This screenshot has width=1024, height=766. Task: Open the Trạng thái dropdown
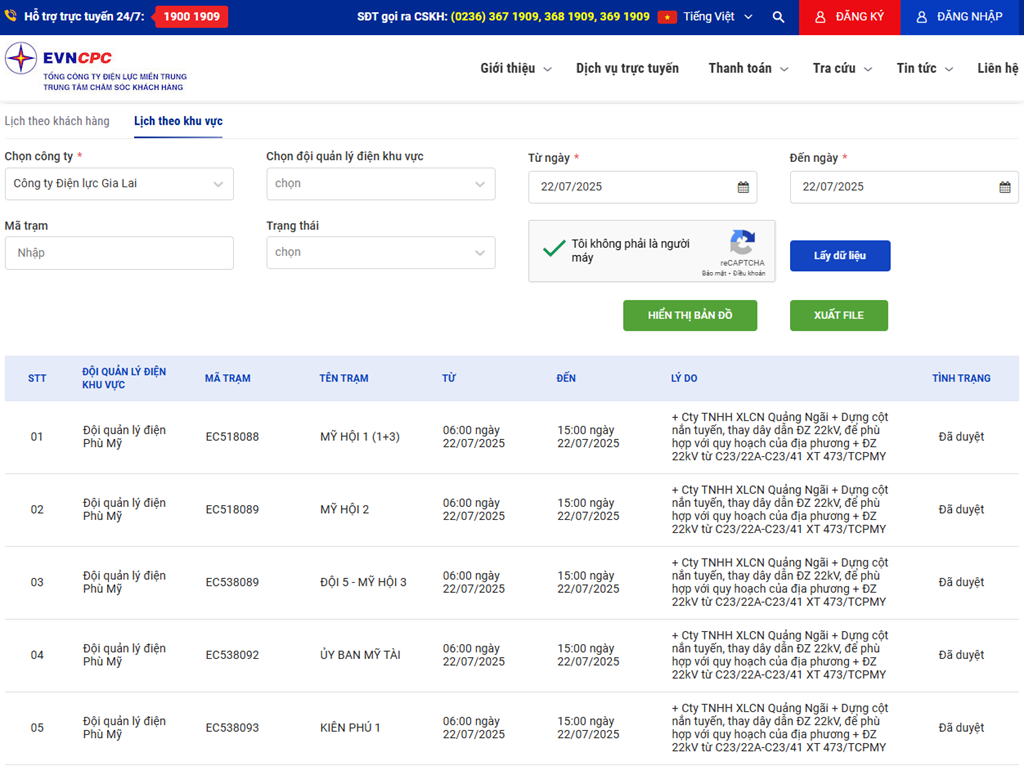(x=381, y=253)
